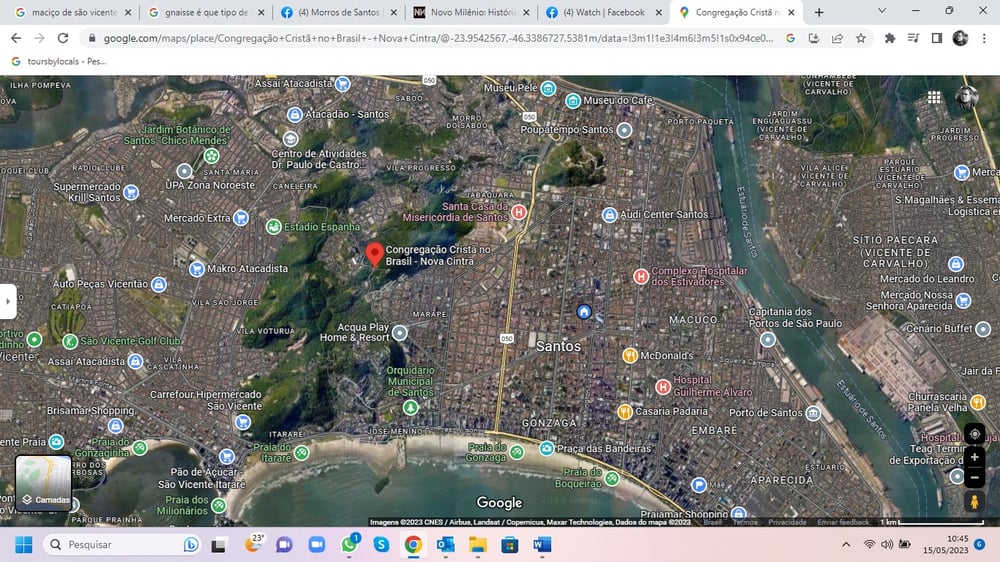1000x562 pixels.
Task: Open the Praça das Bandeiras marker
Action: click(x=547, y=448)
